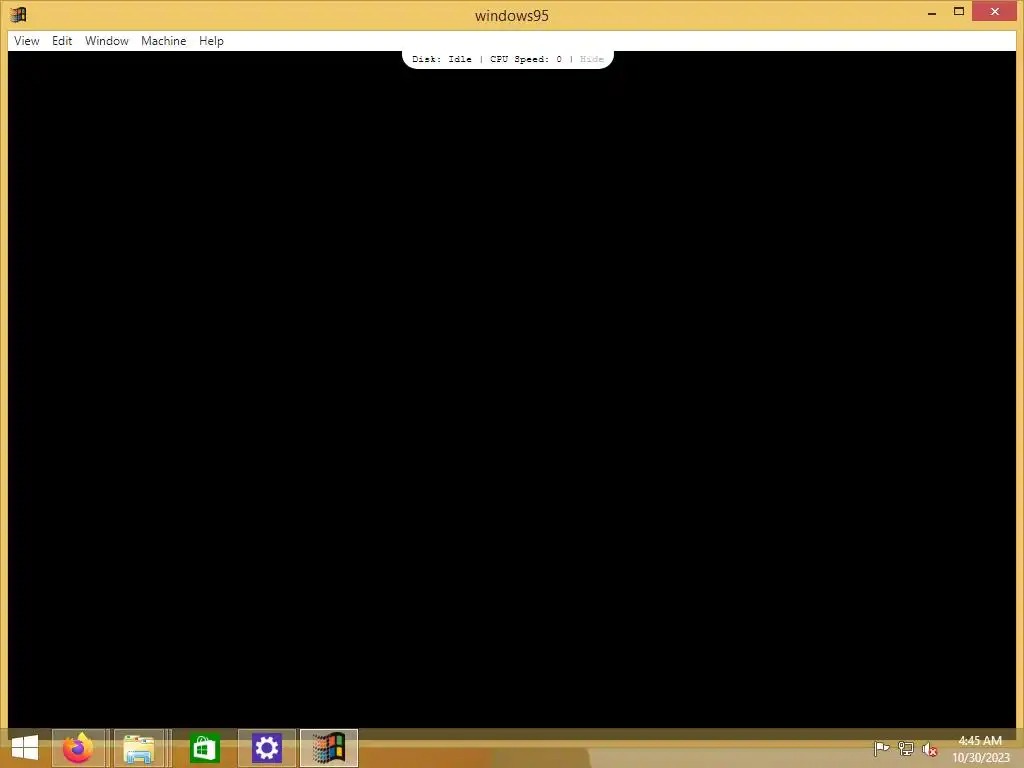
Task: Click the Hide link in status overlay
Action: [592, 59]
